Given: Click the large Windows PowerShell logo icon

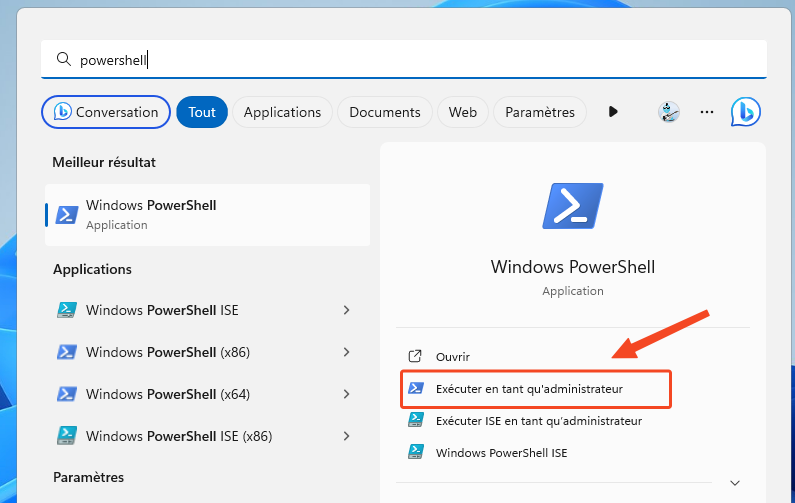Looking at the screenshot, I should click(573, 208).
